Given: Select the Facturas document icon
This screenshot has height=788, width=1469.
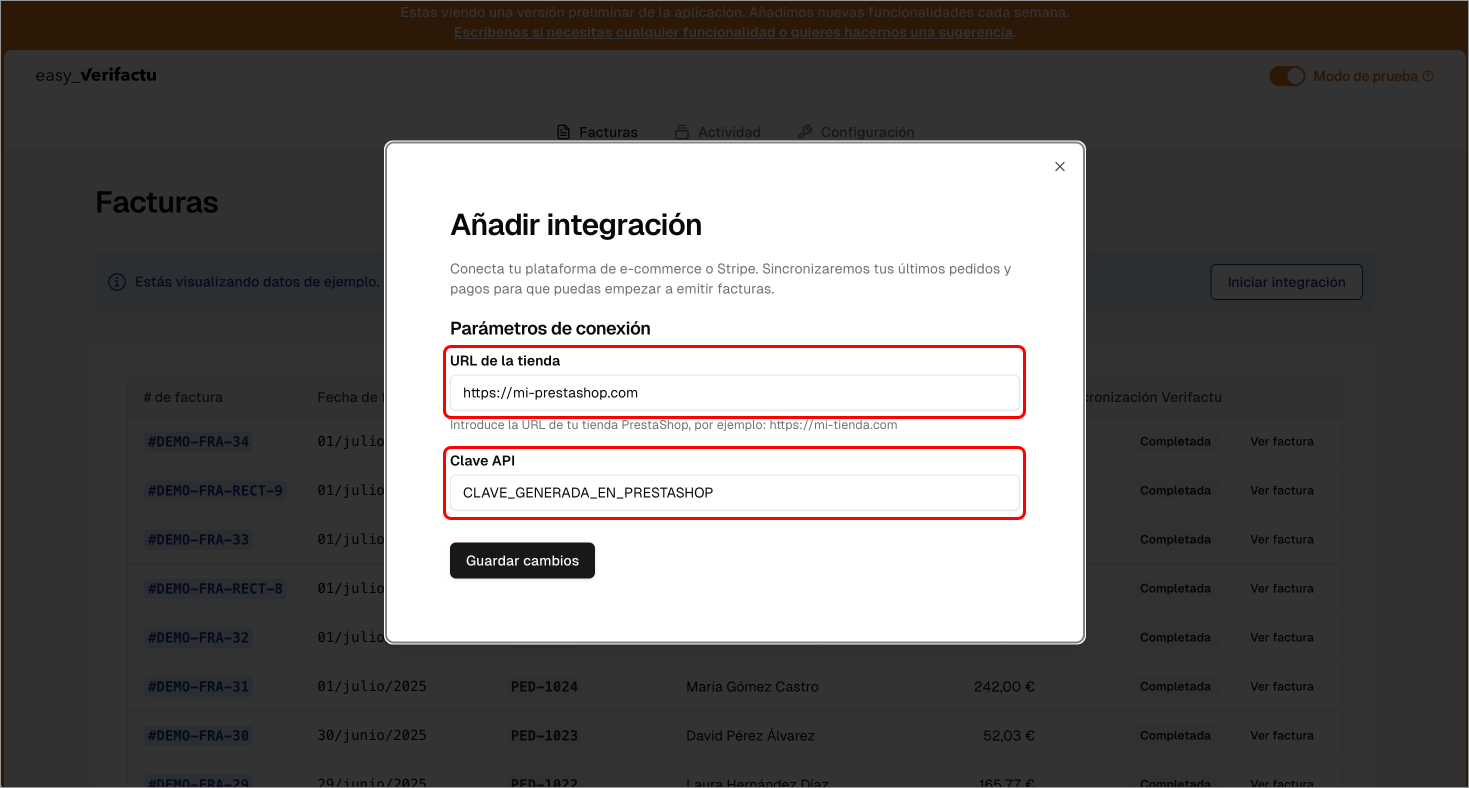Looking at the screenshot, I should (562, 131).
